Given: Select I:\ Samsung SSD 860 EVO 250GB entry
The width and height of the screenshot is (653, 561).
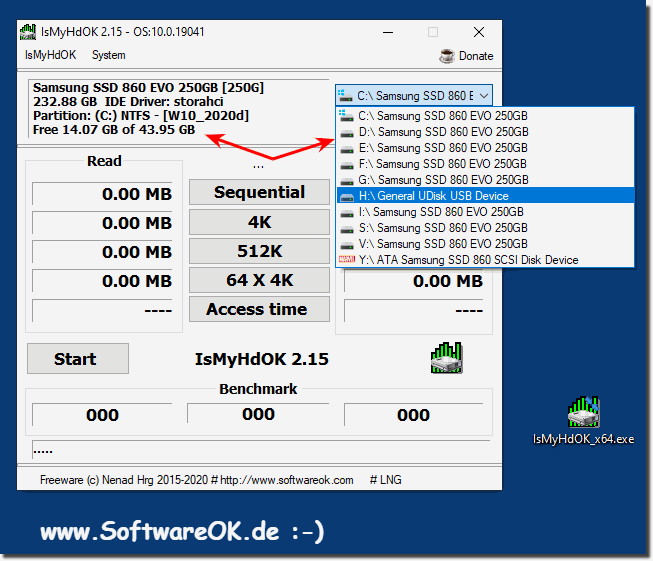Looking at the screenshot, I should [x=485, y=212].
